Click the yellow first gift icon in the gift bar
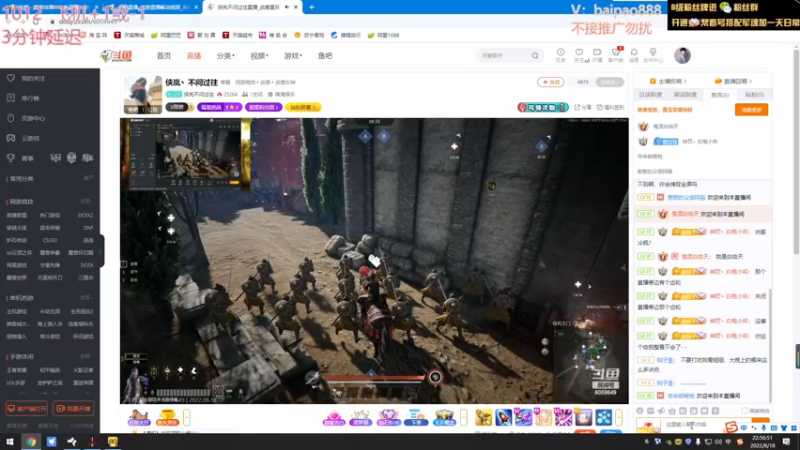Image resolution: width=800 pixels, height=450 pixels. [483, 417]
